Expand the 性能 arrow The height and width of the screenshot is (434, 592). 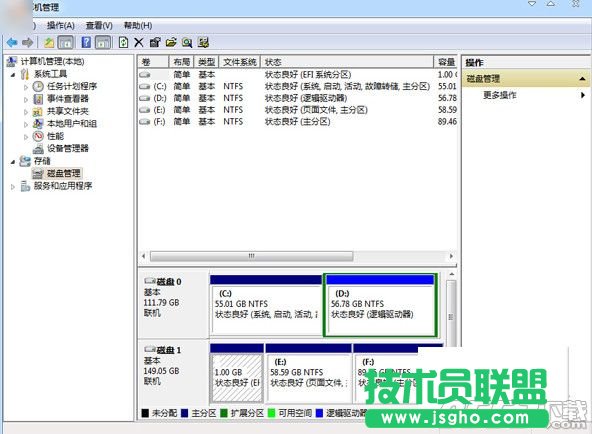(26, 137)
